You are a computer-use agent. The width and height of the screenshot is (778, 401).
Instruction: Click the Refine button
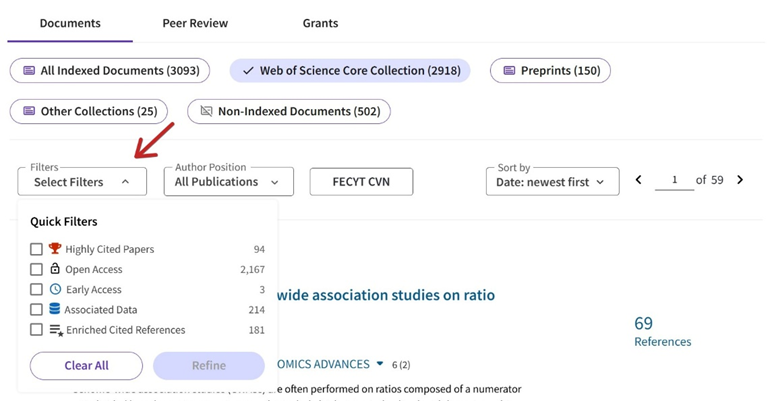[x=209, y=366]
